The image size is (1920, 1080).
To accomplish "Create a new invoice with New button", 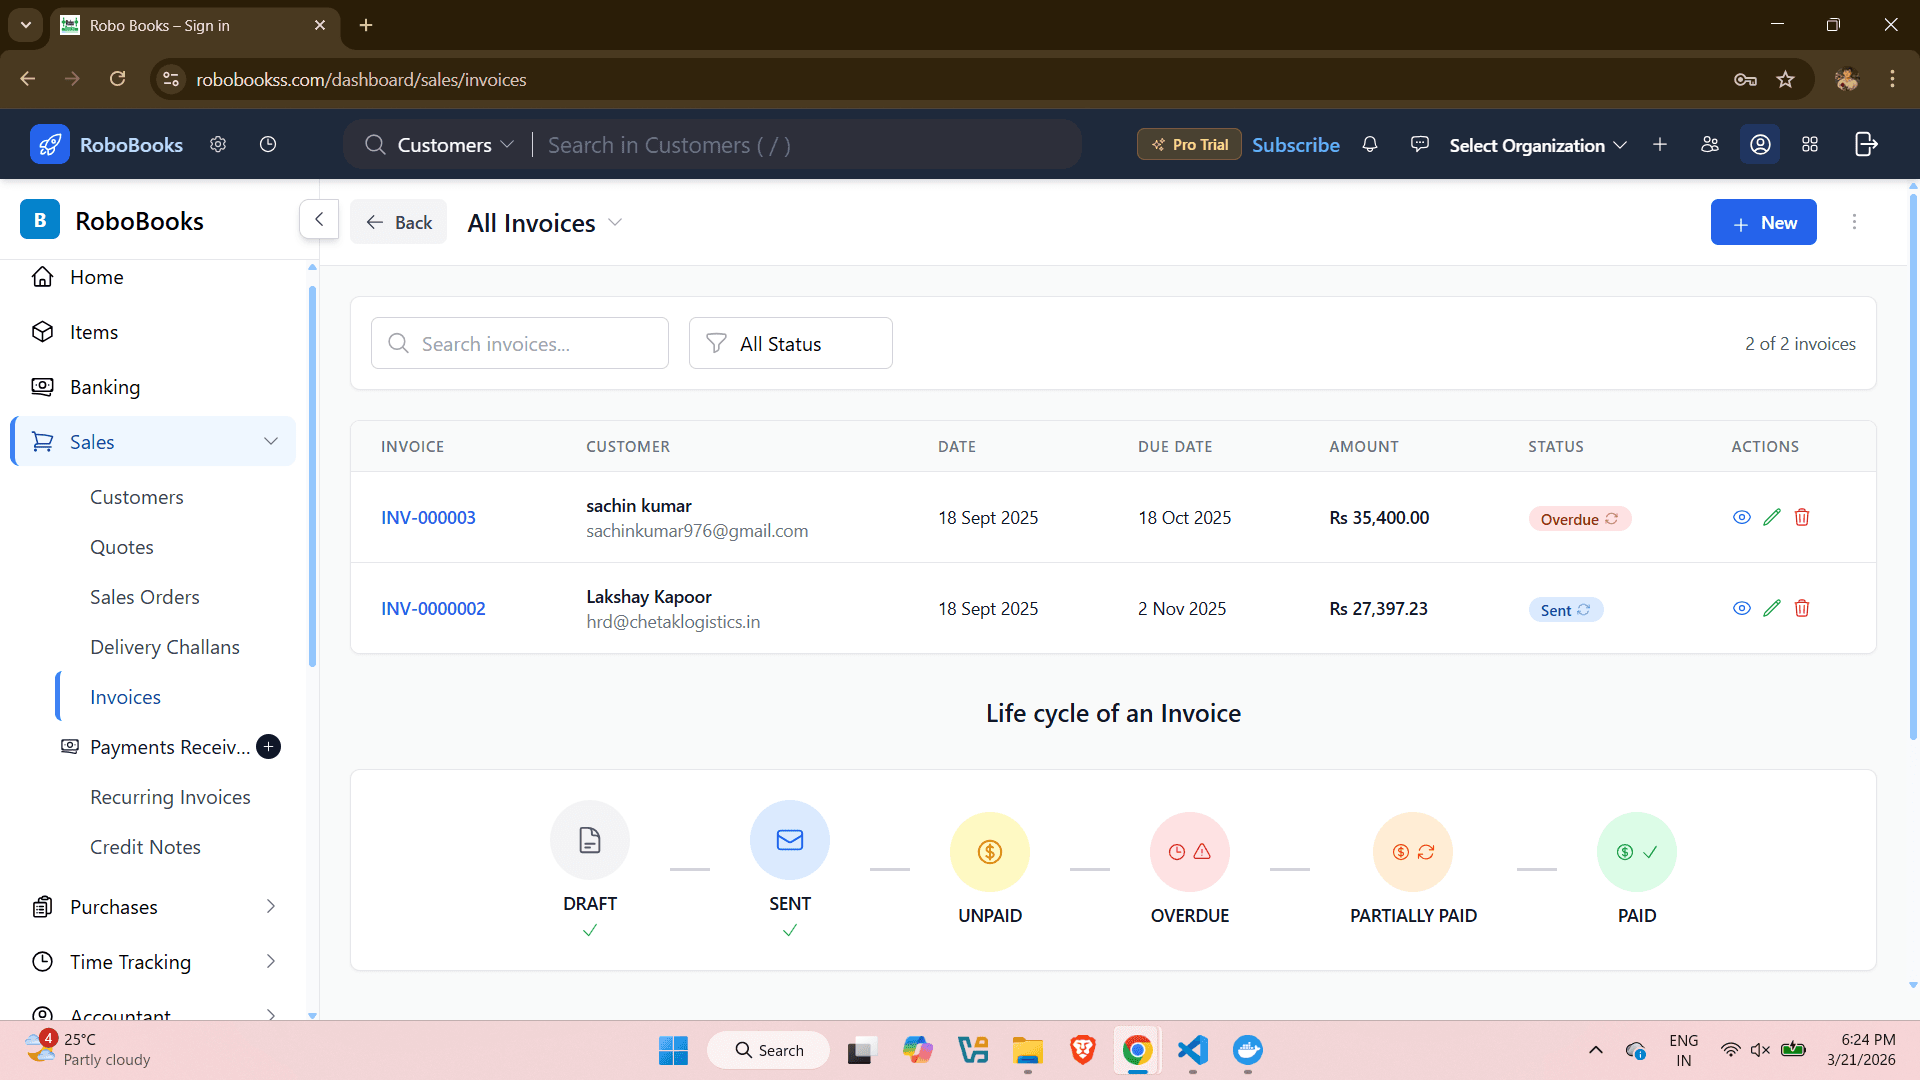I will (x=1763, y=222).
